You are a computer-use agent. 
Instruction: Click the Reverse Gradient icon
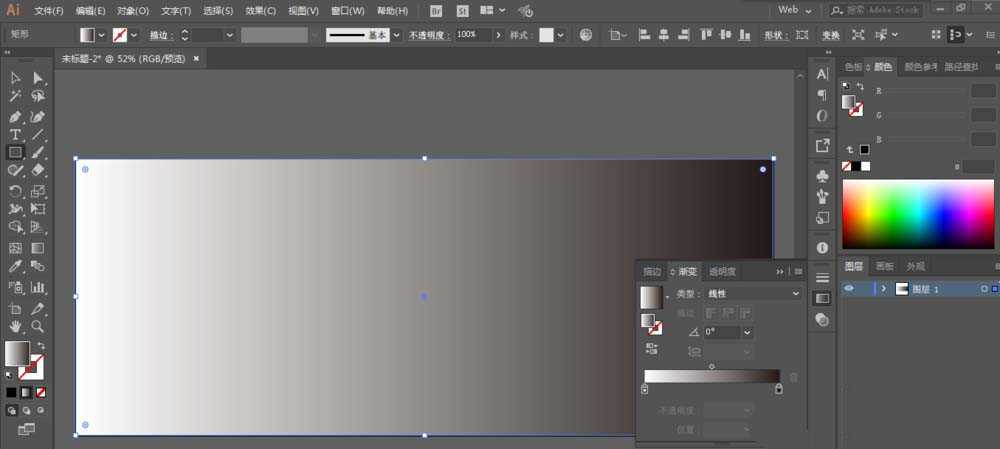point(652,349)
